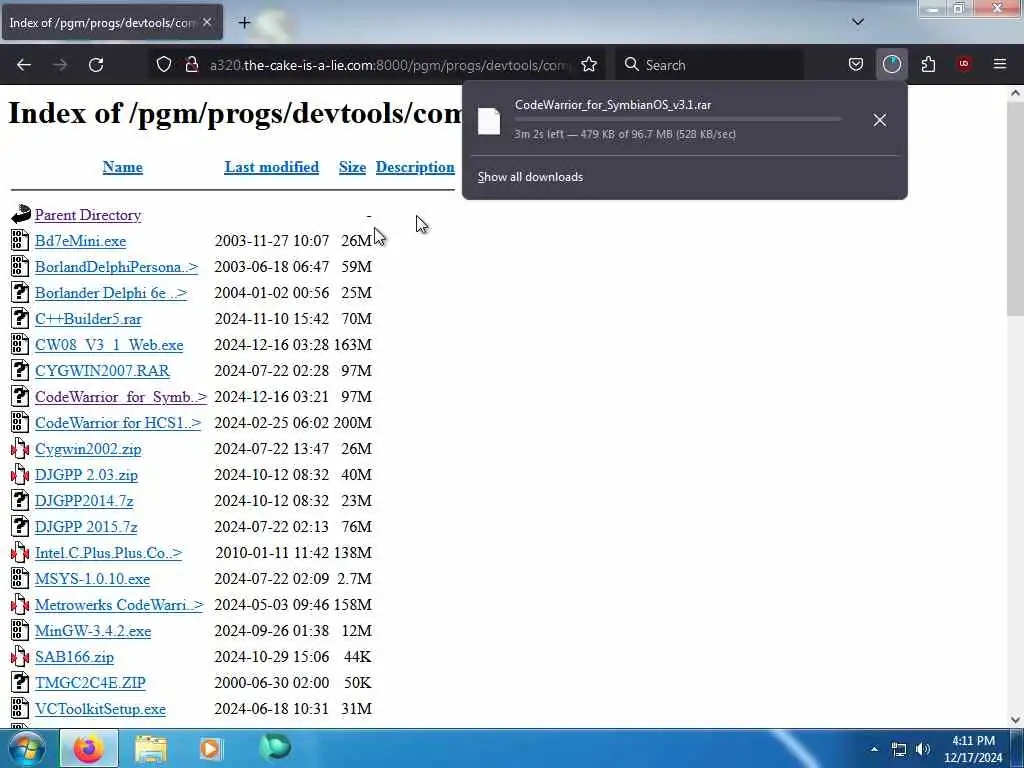
Task: Click the Firefox taskbar icon
Action: (x=89, y=748)
